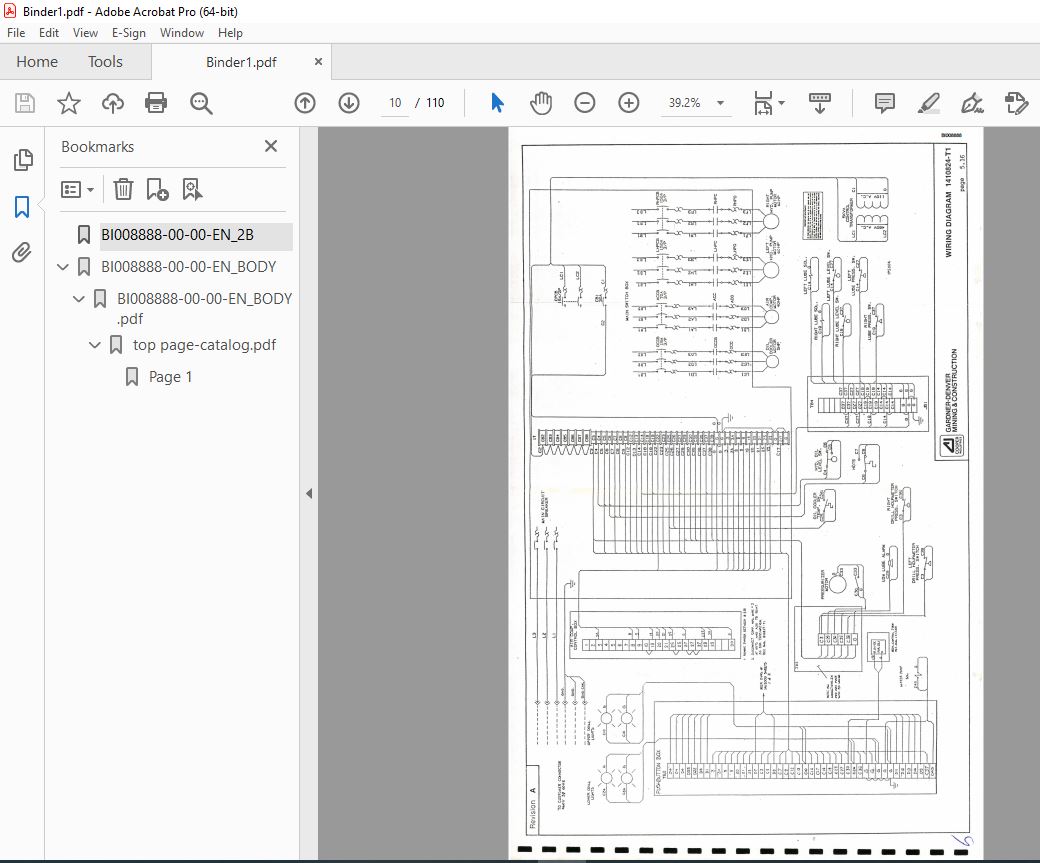This screenshot has width=1040, height=863.
Task: Click the current page number field
Action: (x=395, y=103)
